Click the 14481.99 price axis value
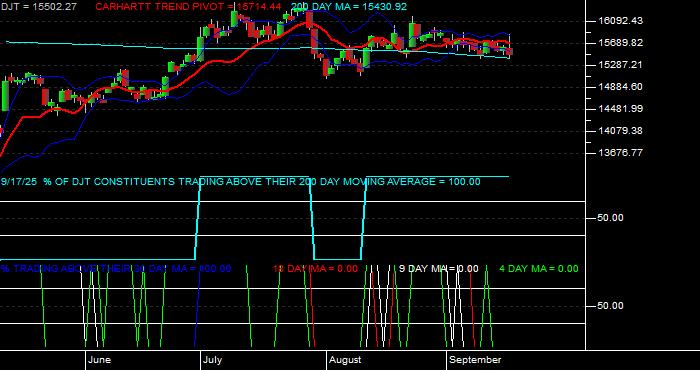 tap(621, 108)
